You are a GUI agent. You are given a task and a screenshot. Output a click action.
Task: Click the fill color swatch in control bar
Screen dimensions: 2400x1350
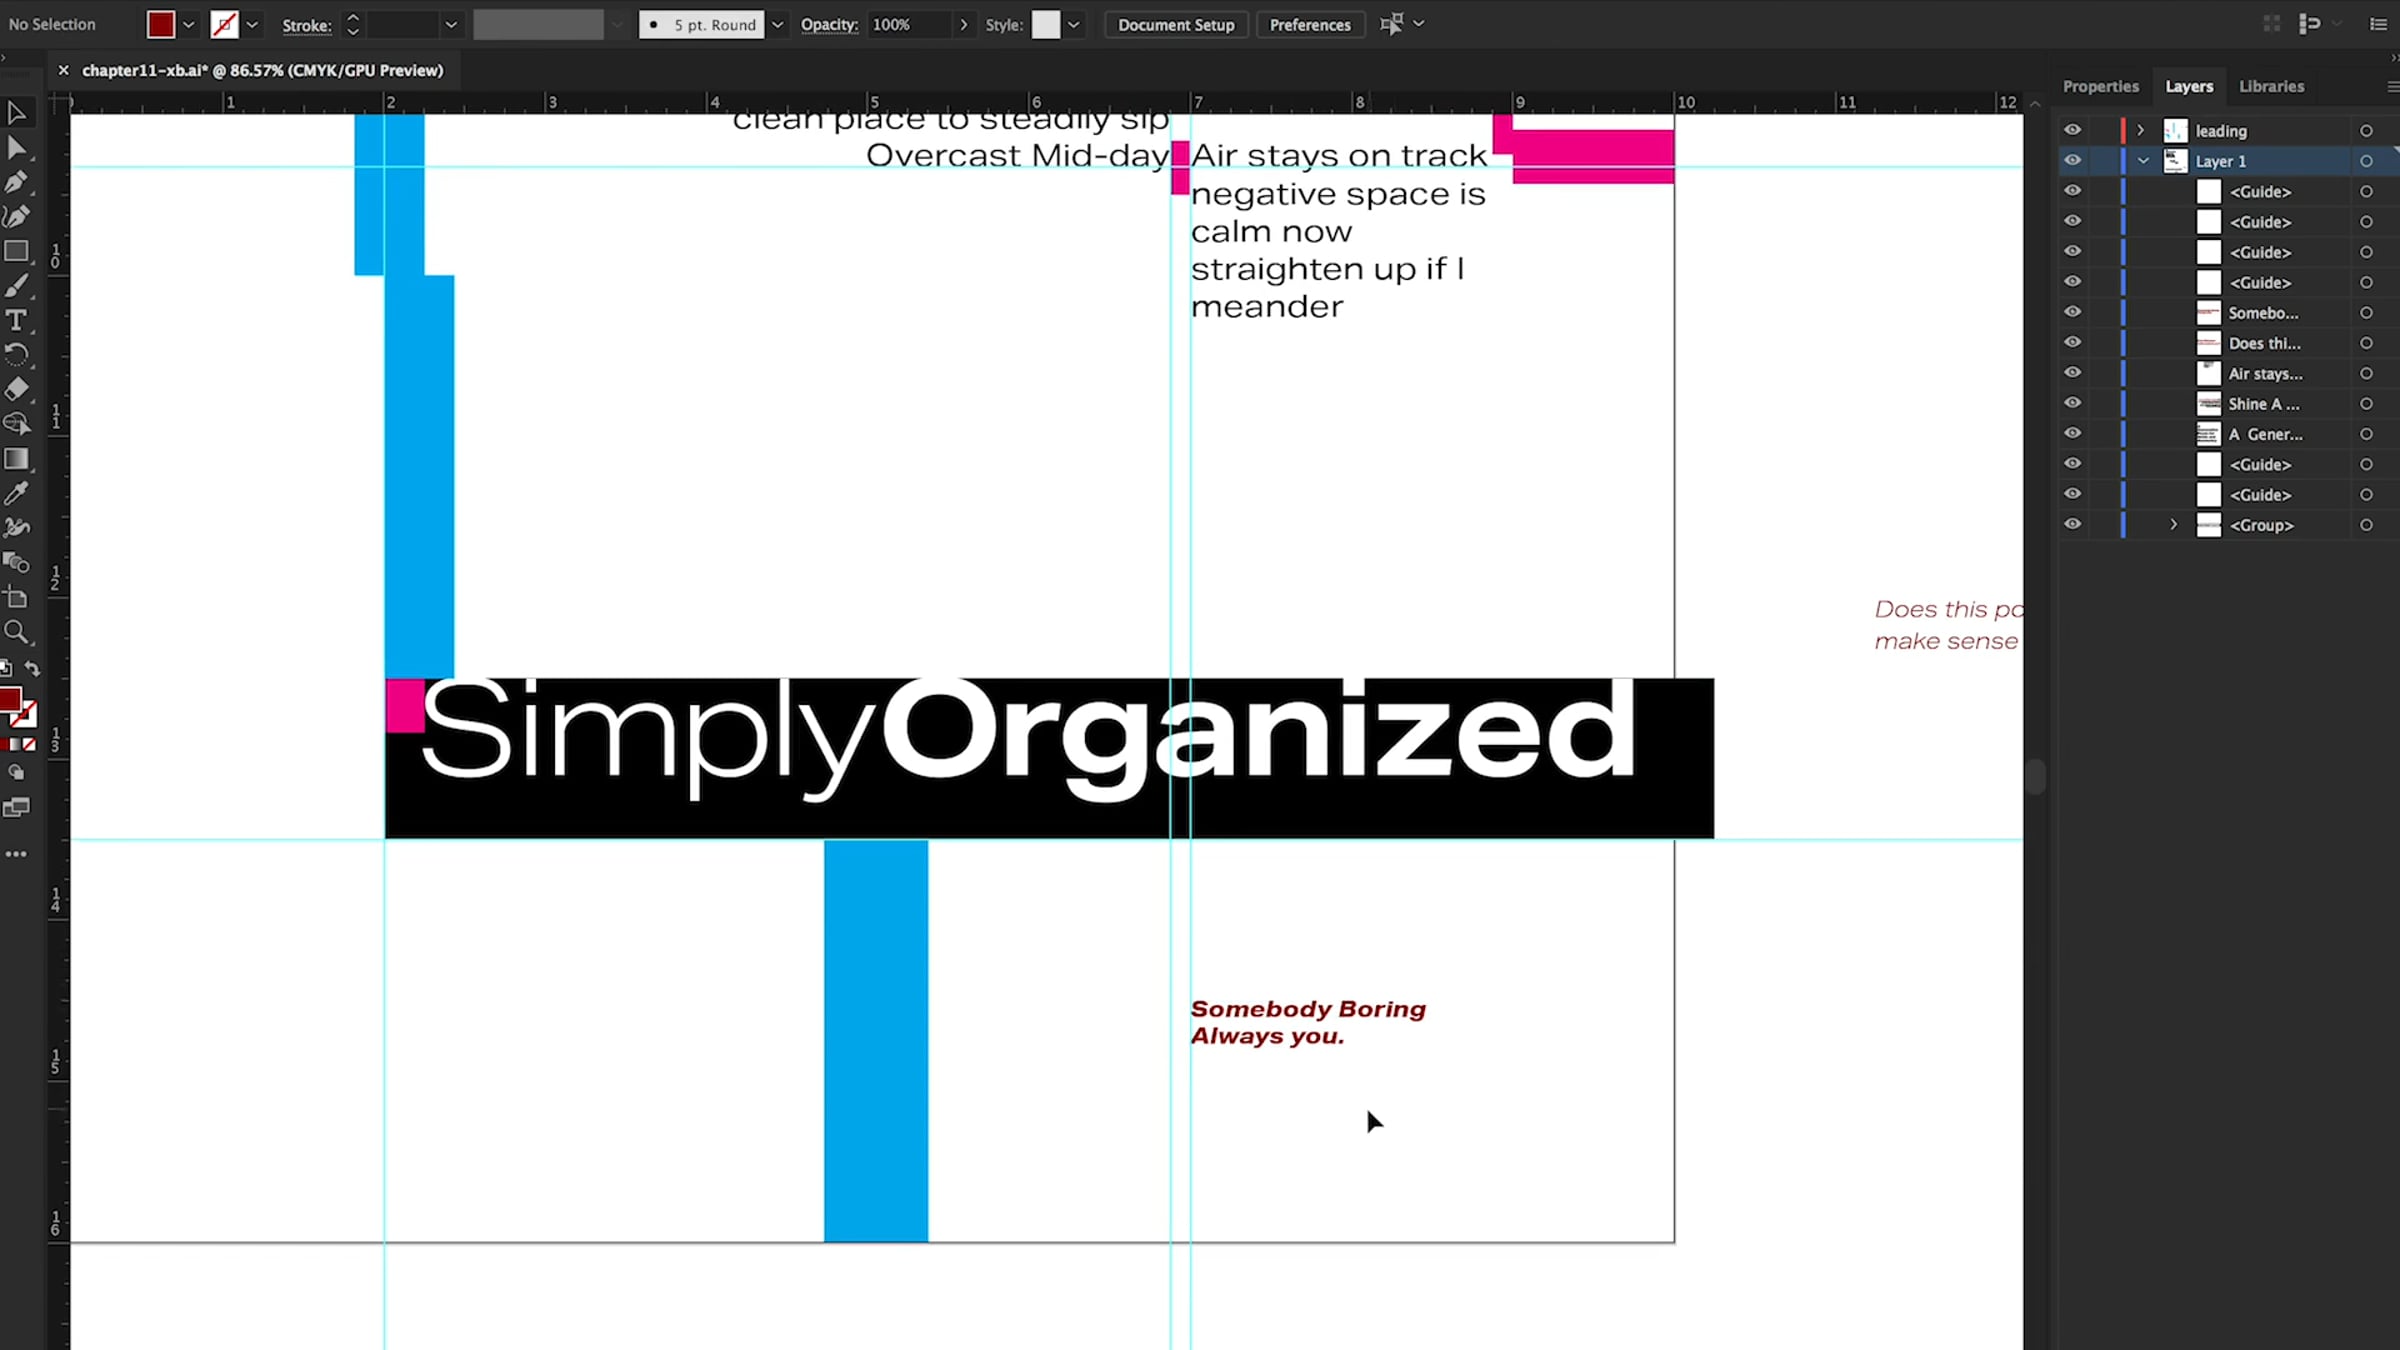[x=160, y=24]
